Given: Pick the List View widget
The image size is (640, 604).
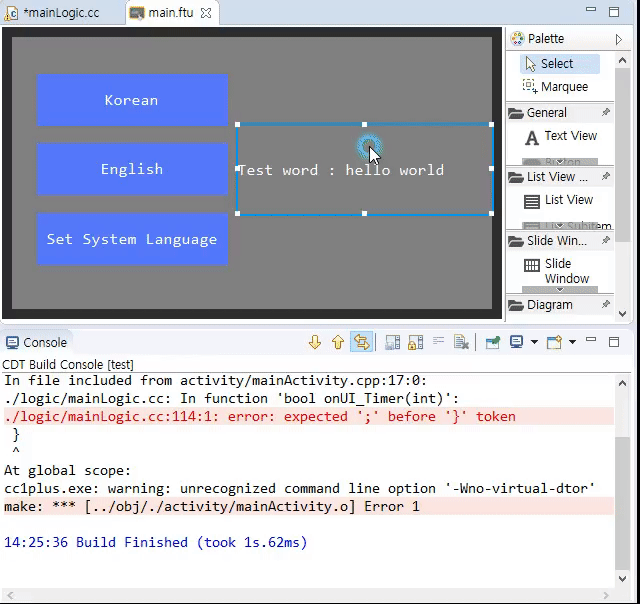Looking at the screenshot, I should (x=558, y=200).
